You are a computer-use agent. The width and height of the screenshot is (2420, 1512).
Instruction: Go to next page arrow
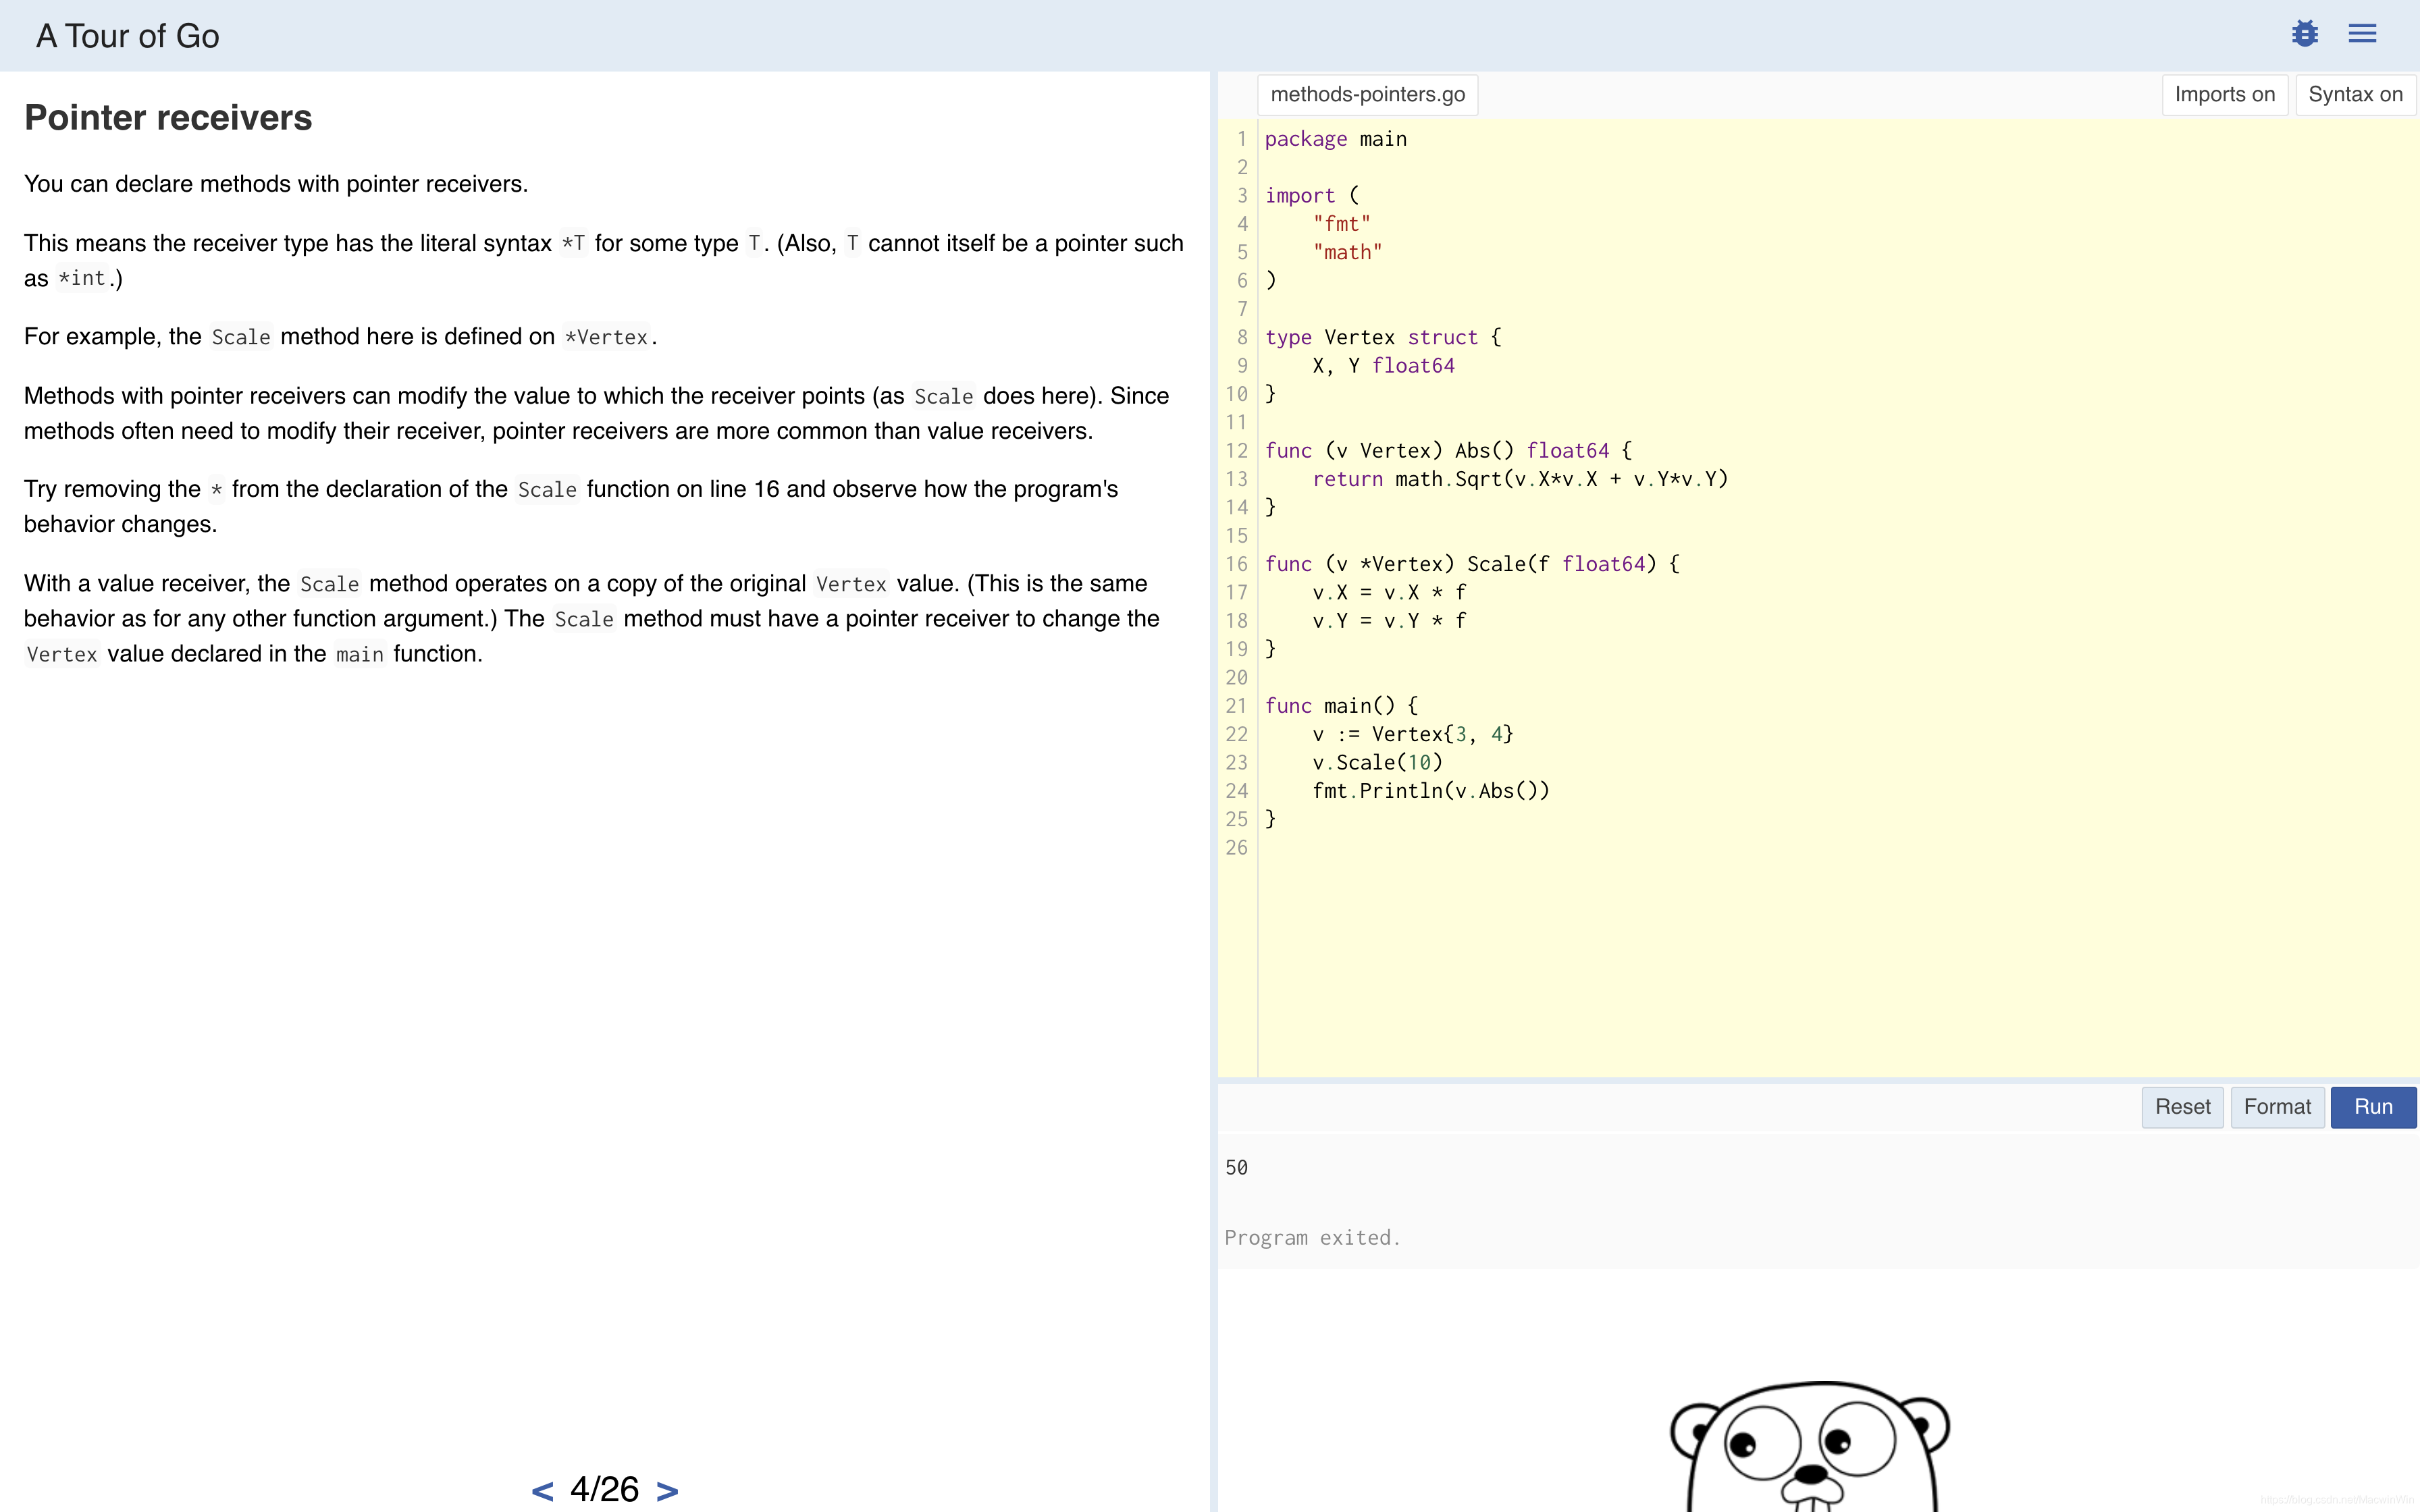pos(667,1490)
